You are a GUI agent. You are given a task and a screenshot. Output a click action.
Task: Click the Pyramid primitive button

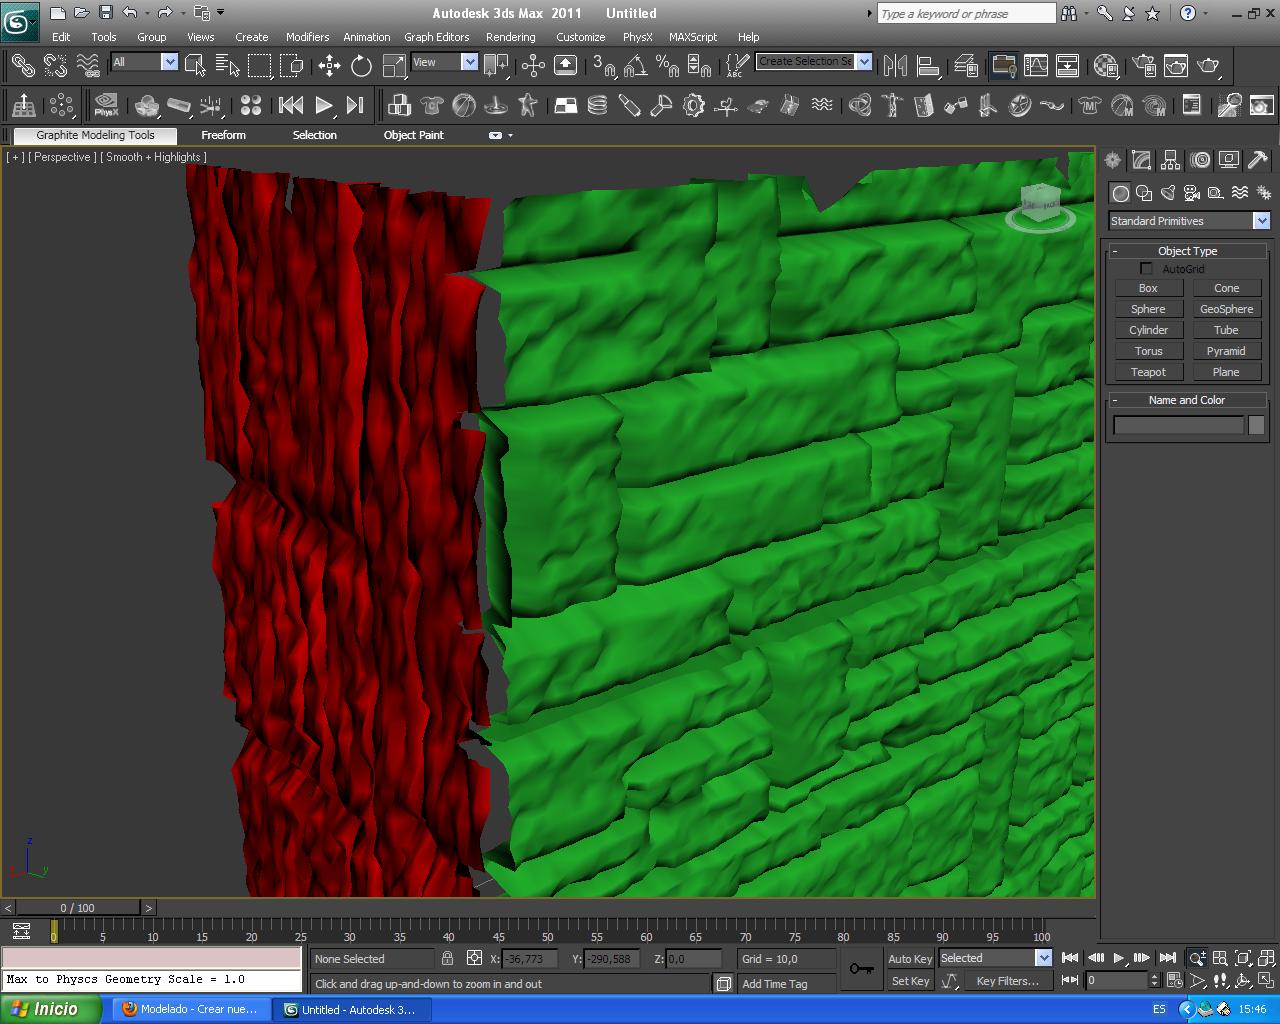pos(1226,351)
